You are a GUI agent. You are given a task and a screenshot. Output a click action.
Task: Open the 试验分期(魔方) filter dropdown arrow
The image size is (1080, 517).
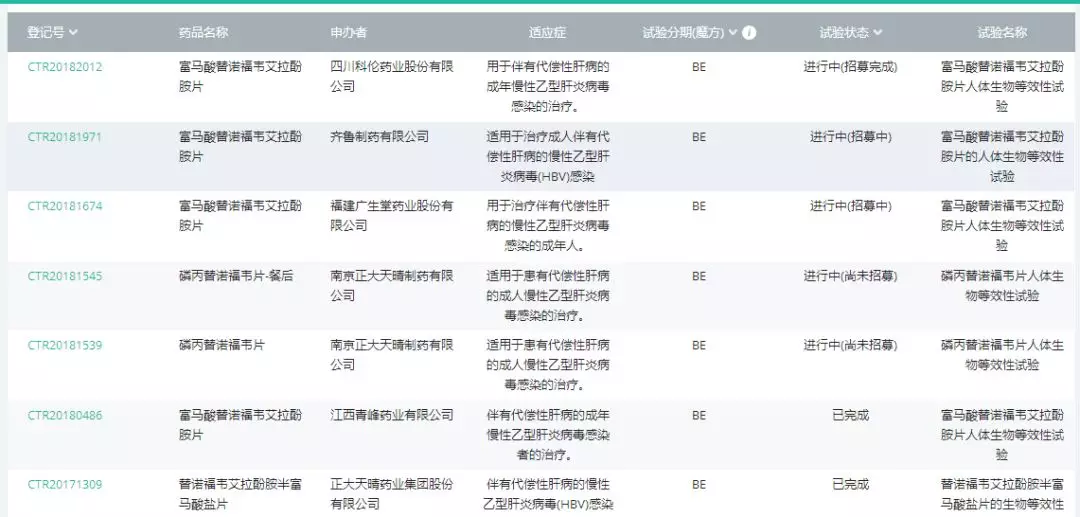coord(733,32)
